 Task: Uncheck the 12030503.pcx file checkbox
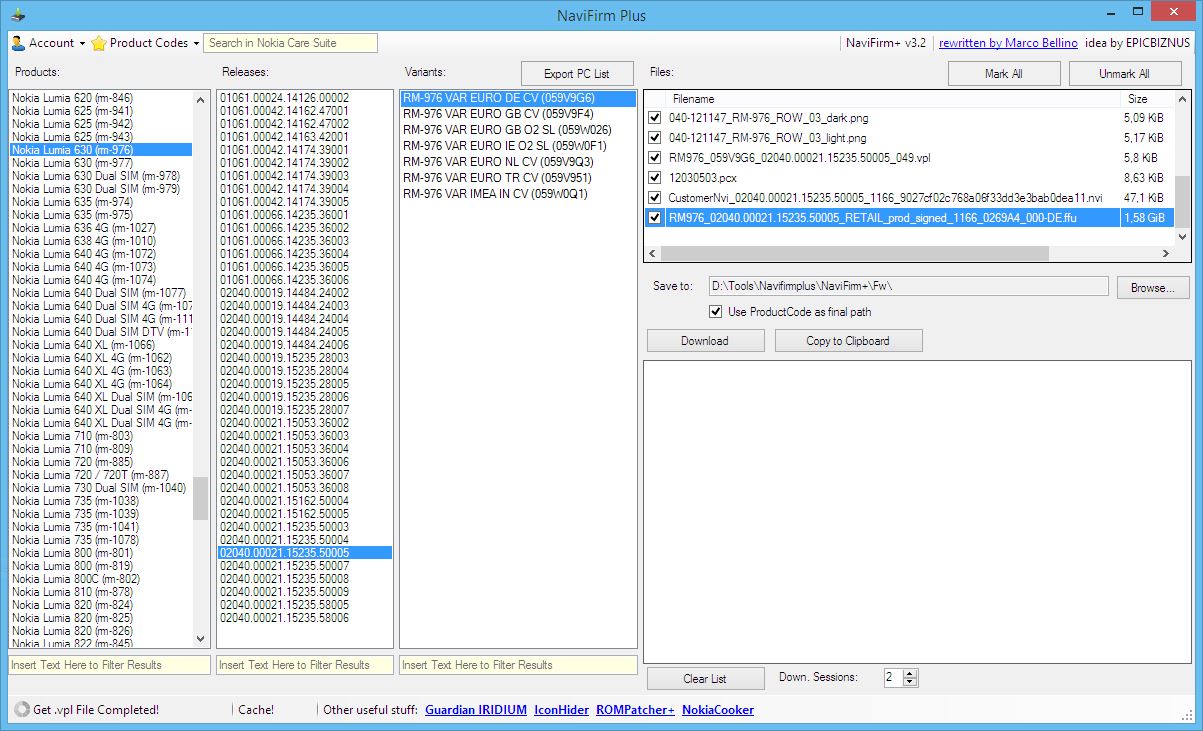tap(655, 178)
